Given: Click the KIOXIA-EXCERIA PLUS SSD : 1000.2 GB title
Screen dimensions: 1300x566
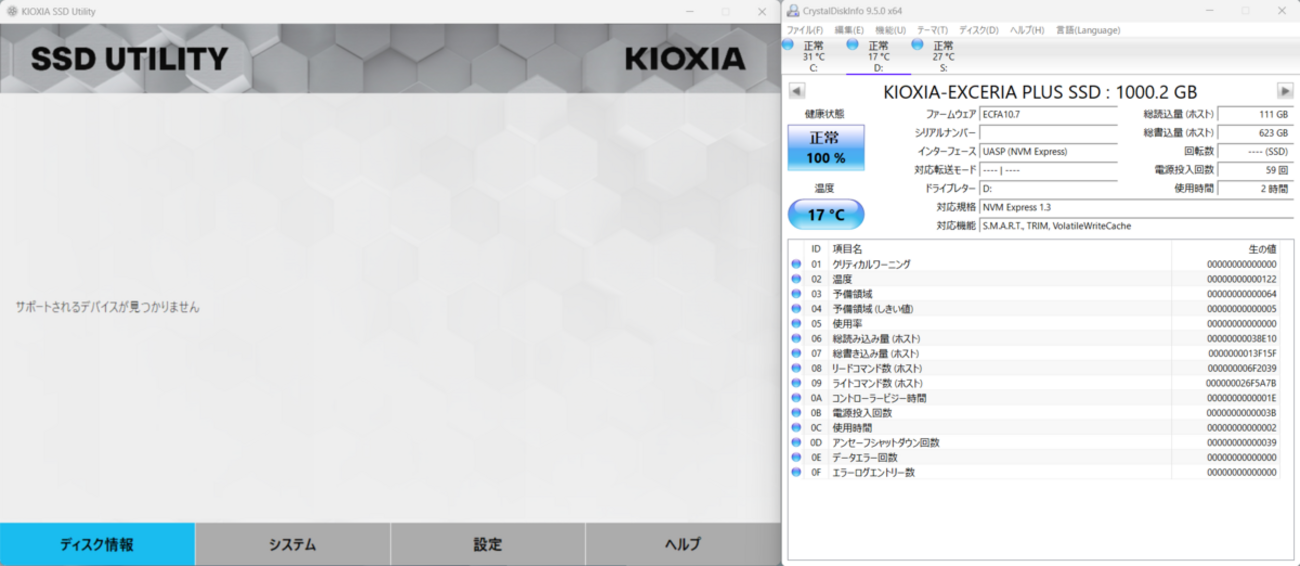Looking at the screenshot, I should click(1040, 92).
